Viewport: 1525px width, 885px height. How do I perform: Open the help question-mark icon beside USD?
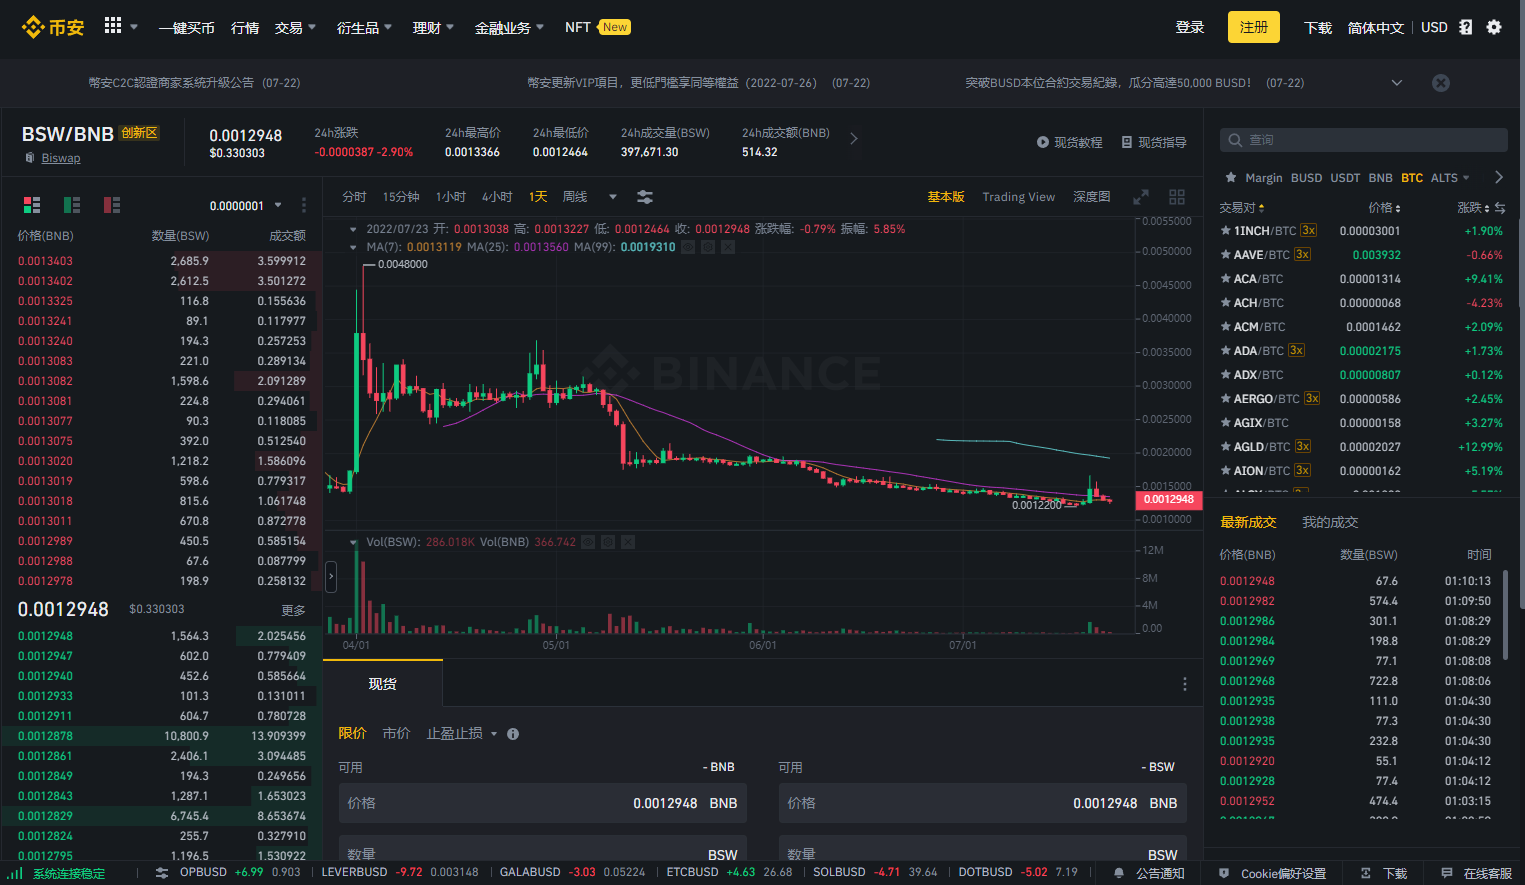1466,27
